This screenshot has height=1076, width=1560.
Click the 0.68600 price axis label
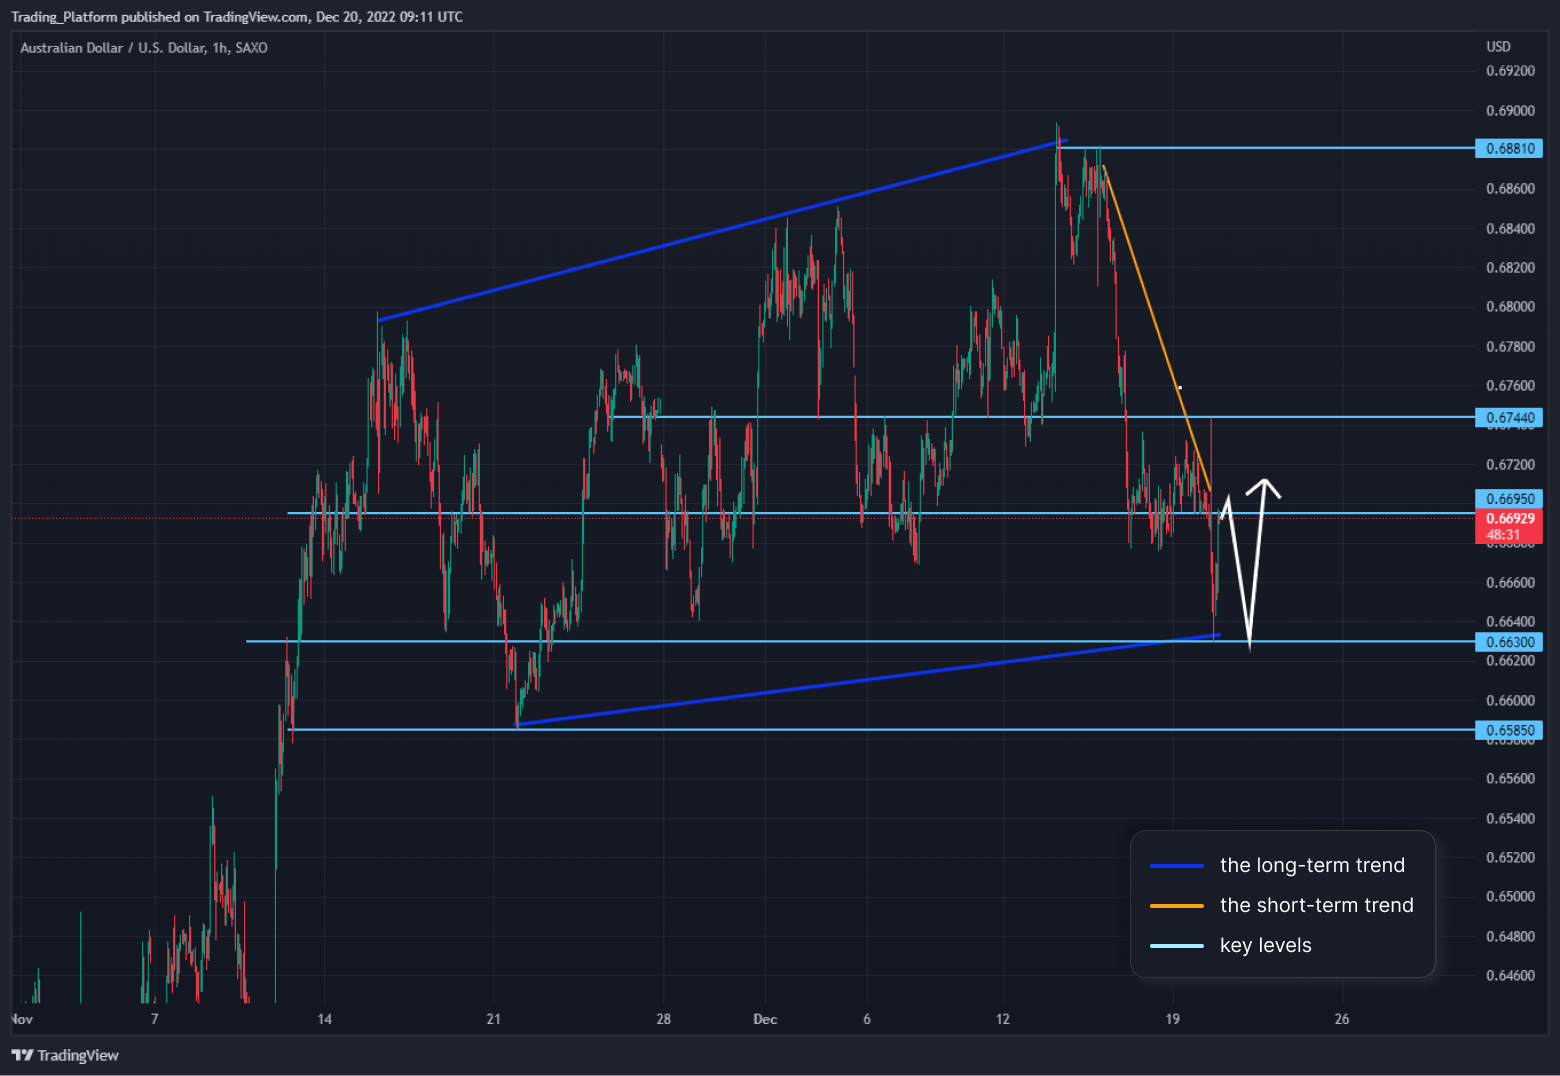pyautogui.click(x=1510, y=189)
